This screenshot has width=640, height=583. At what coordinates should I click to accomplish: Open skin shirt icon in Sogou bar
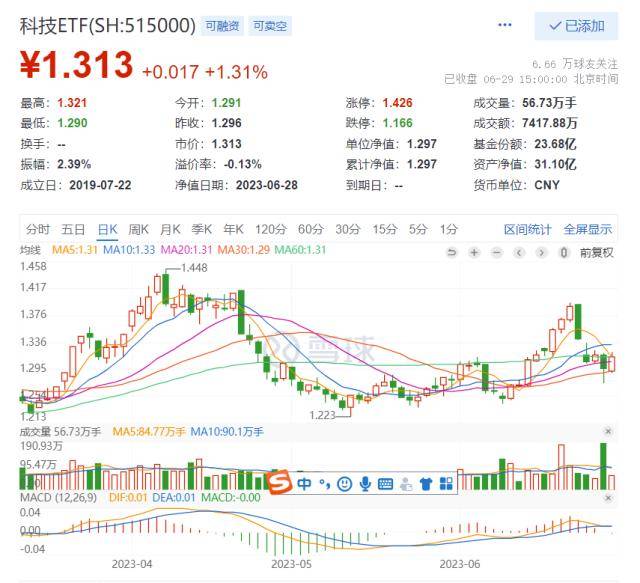pos(426,484)
